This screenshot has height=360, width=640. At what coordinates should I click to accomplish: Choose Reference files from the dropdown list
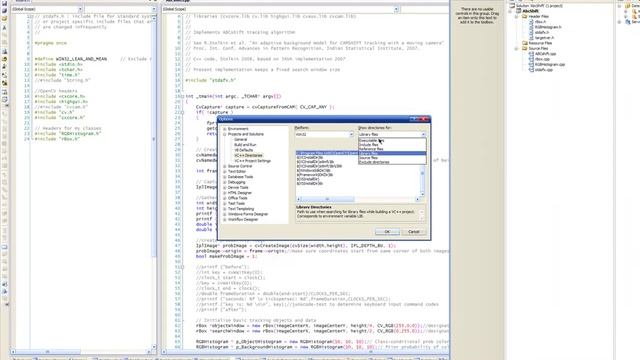(392, 149)
